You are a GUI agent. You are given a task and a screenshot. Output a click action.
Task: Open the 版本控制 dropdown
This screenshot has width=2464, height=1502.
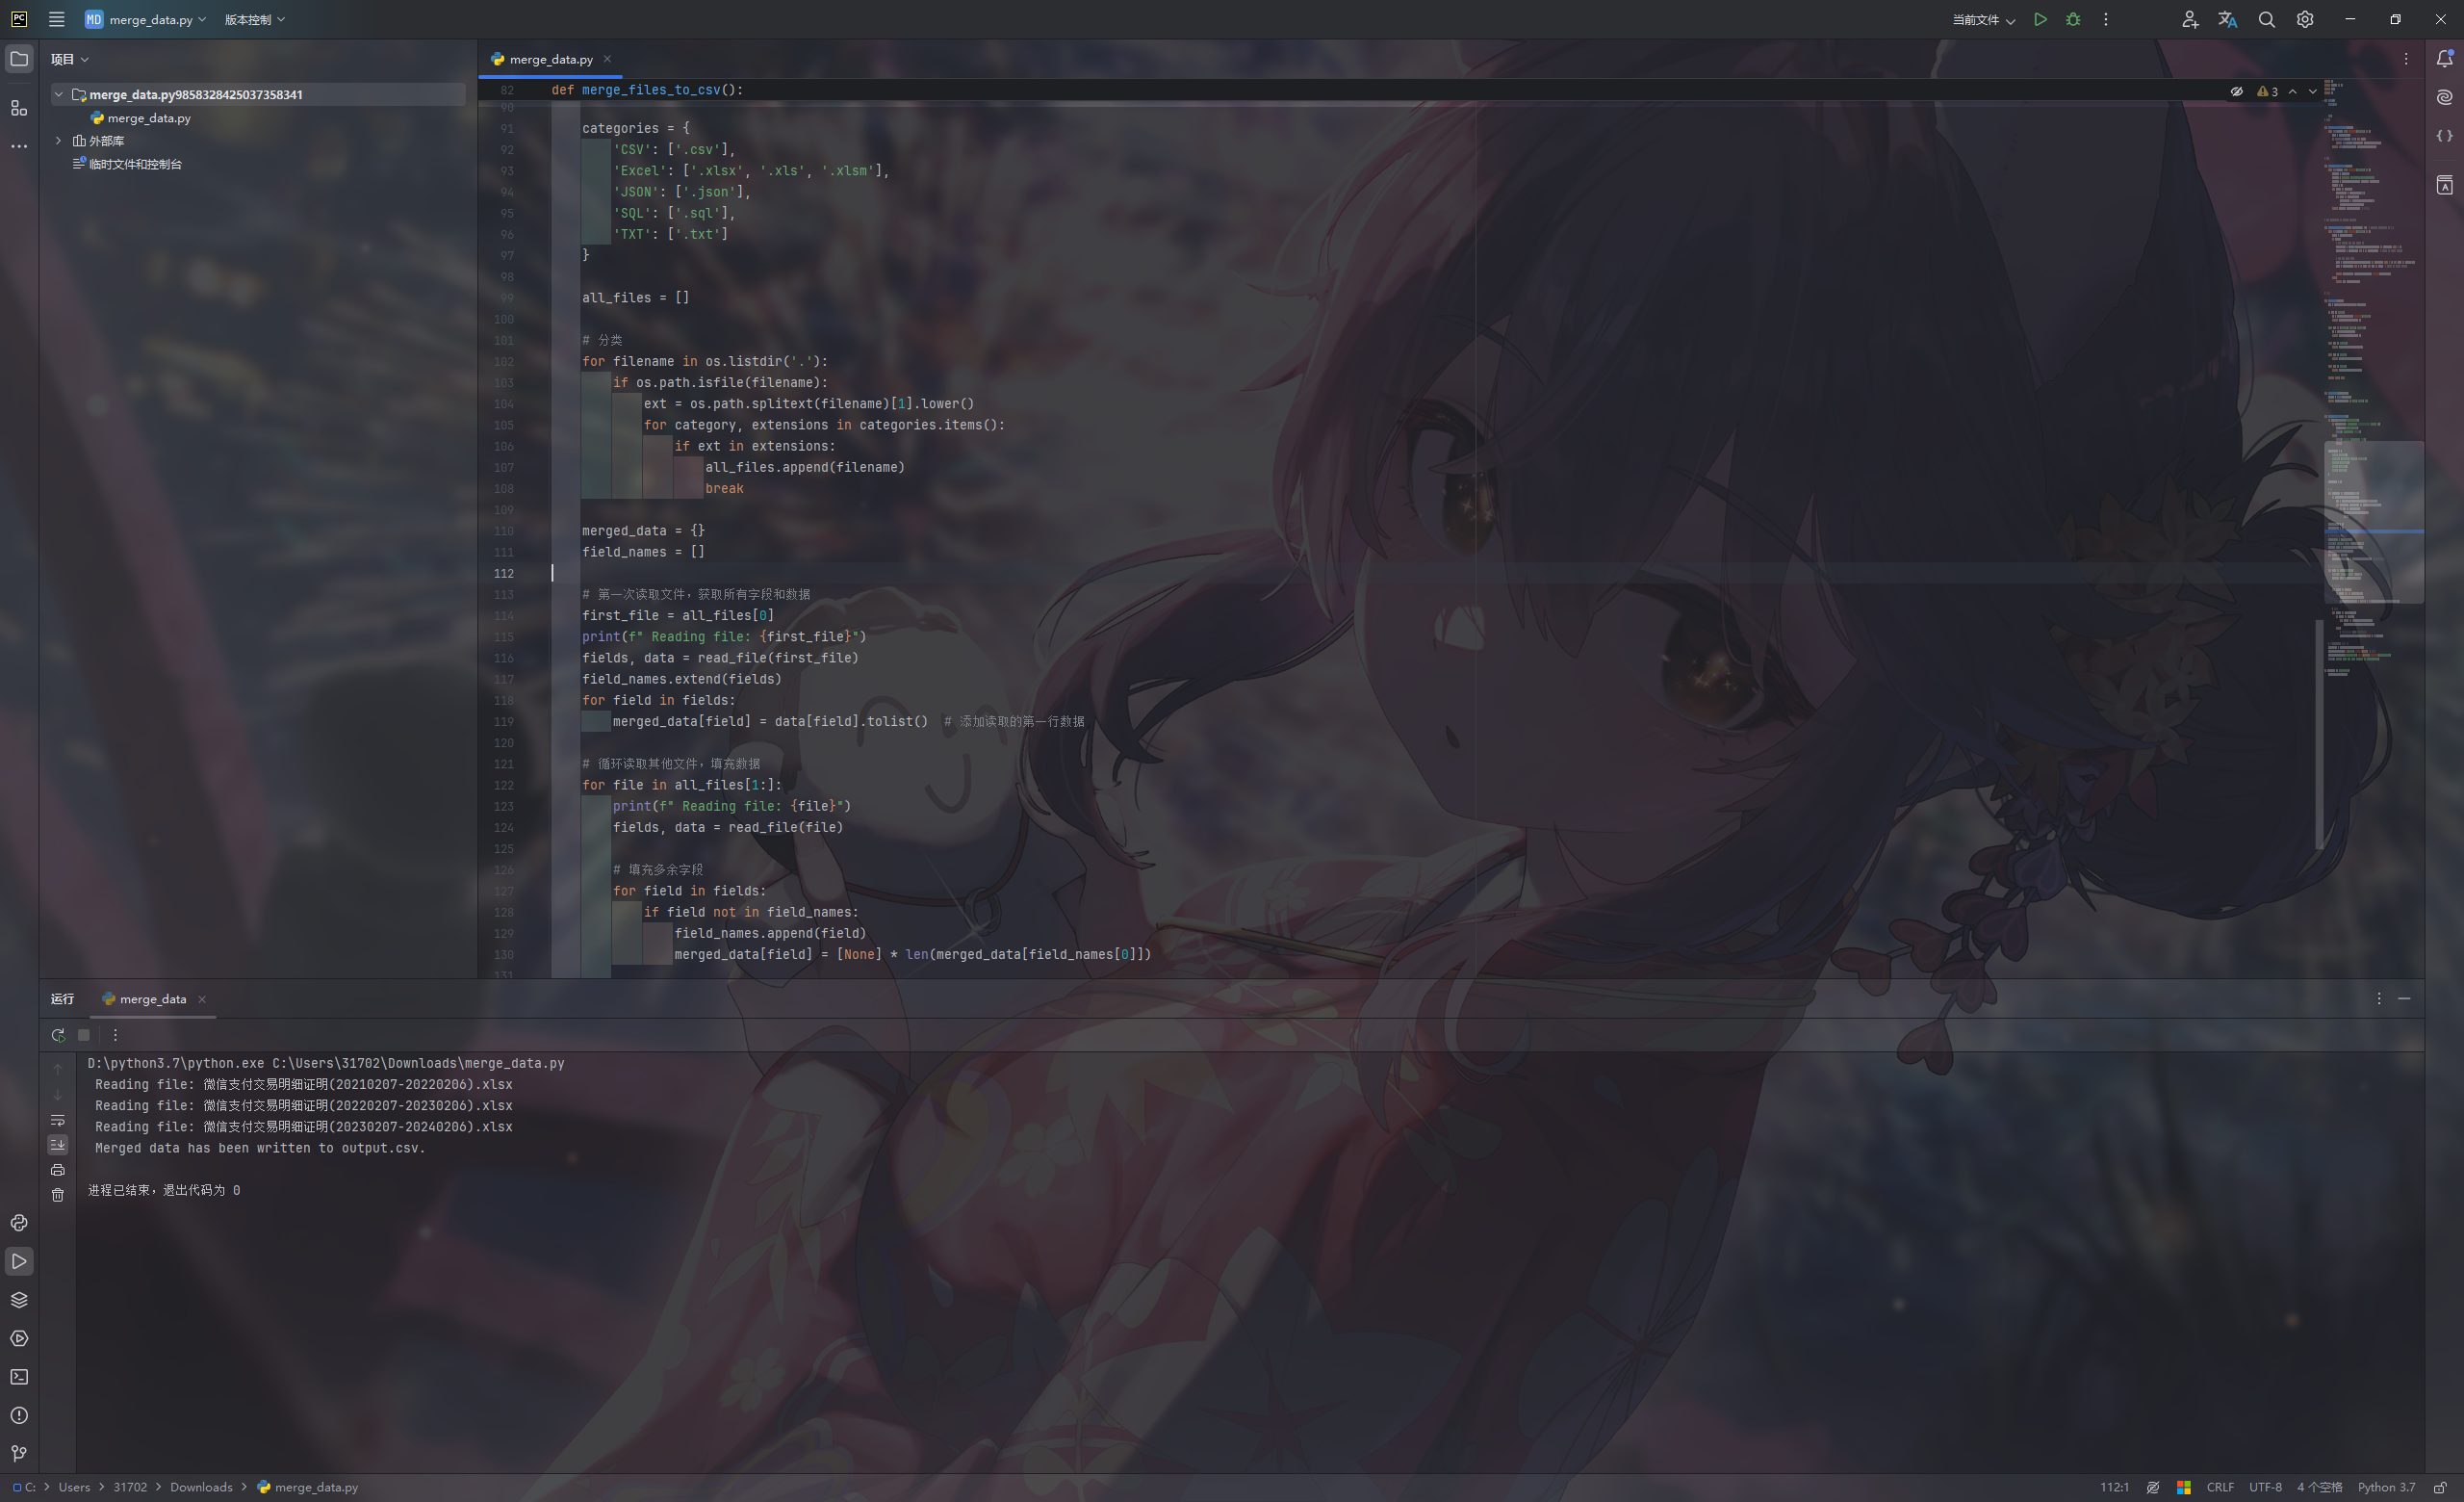[x=254, y=19]
